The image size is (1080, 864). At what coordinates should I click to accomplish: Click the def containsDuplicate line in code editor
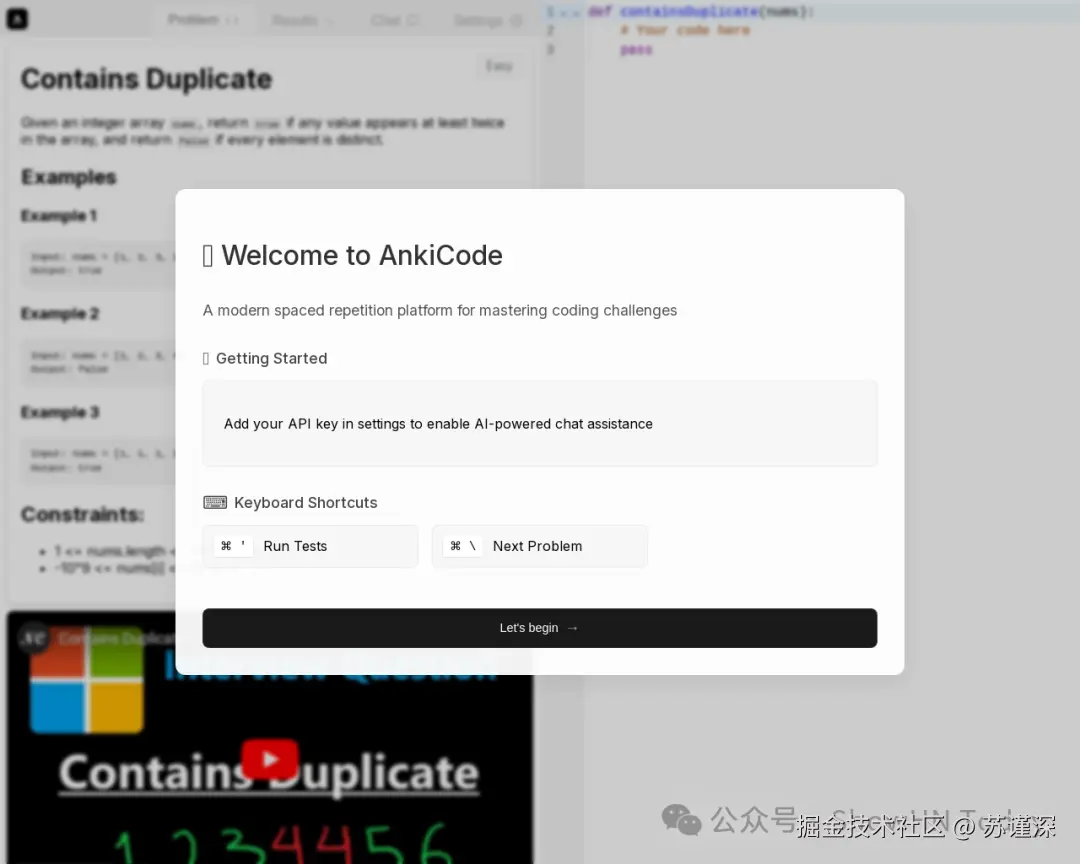point(700,11)
